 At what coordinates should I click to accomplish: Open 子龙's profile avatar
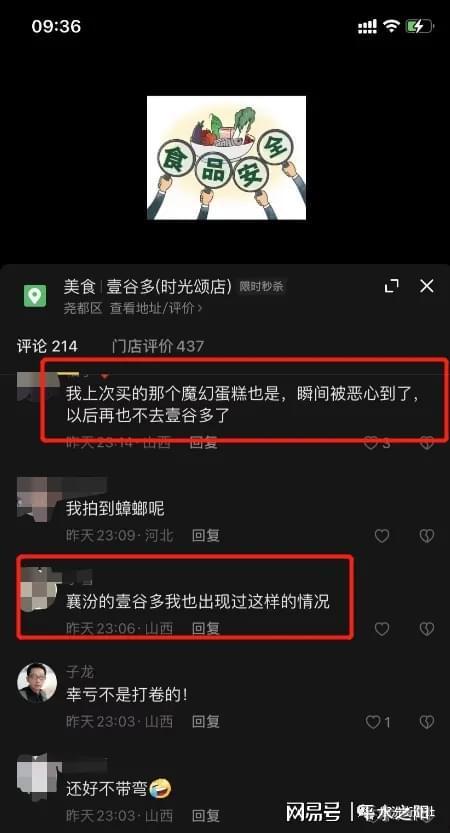[37, 683]
